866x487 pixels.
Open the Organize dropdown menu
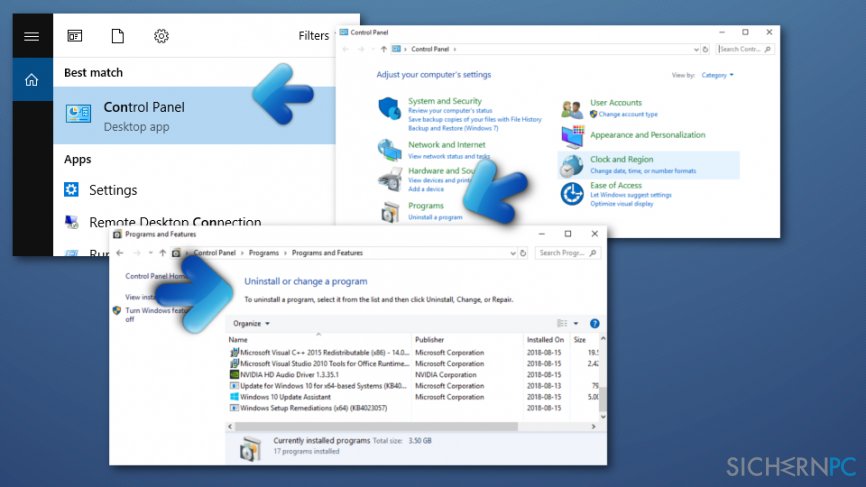251,324
